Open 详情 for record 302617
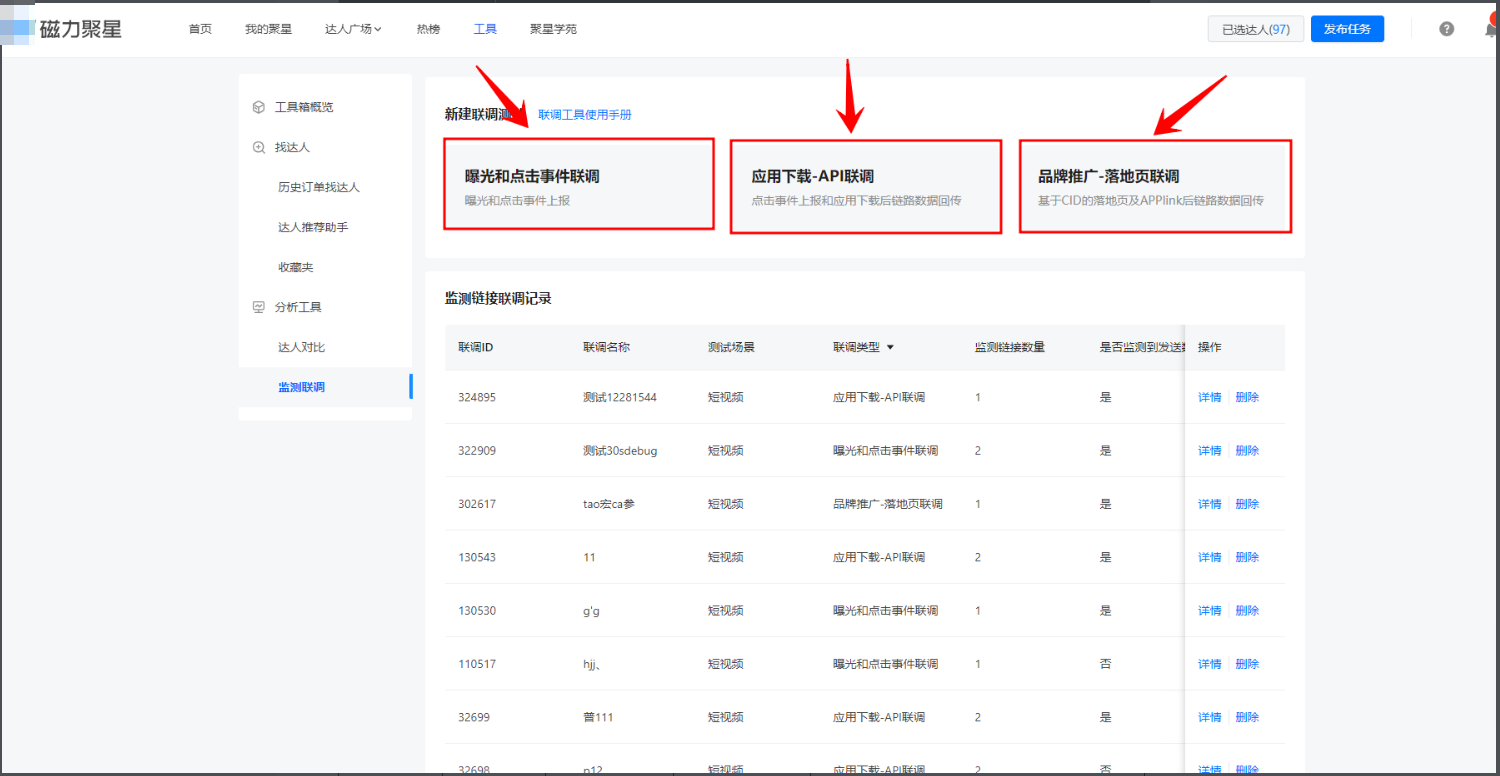The image size is (1500, 776). [1210, 504]
